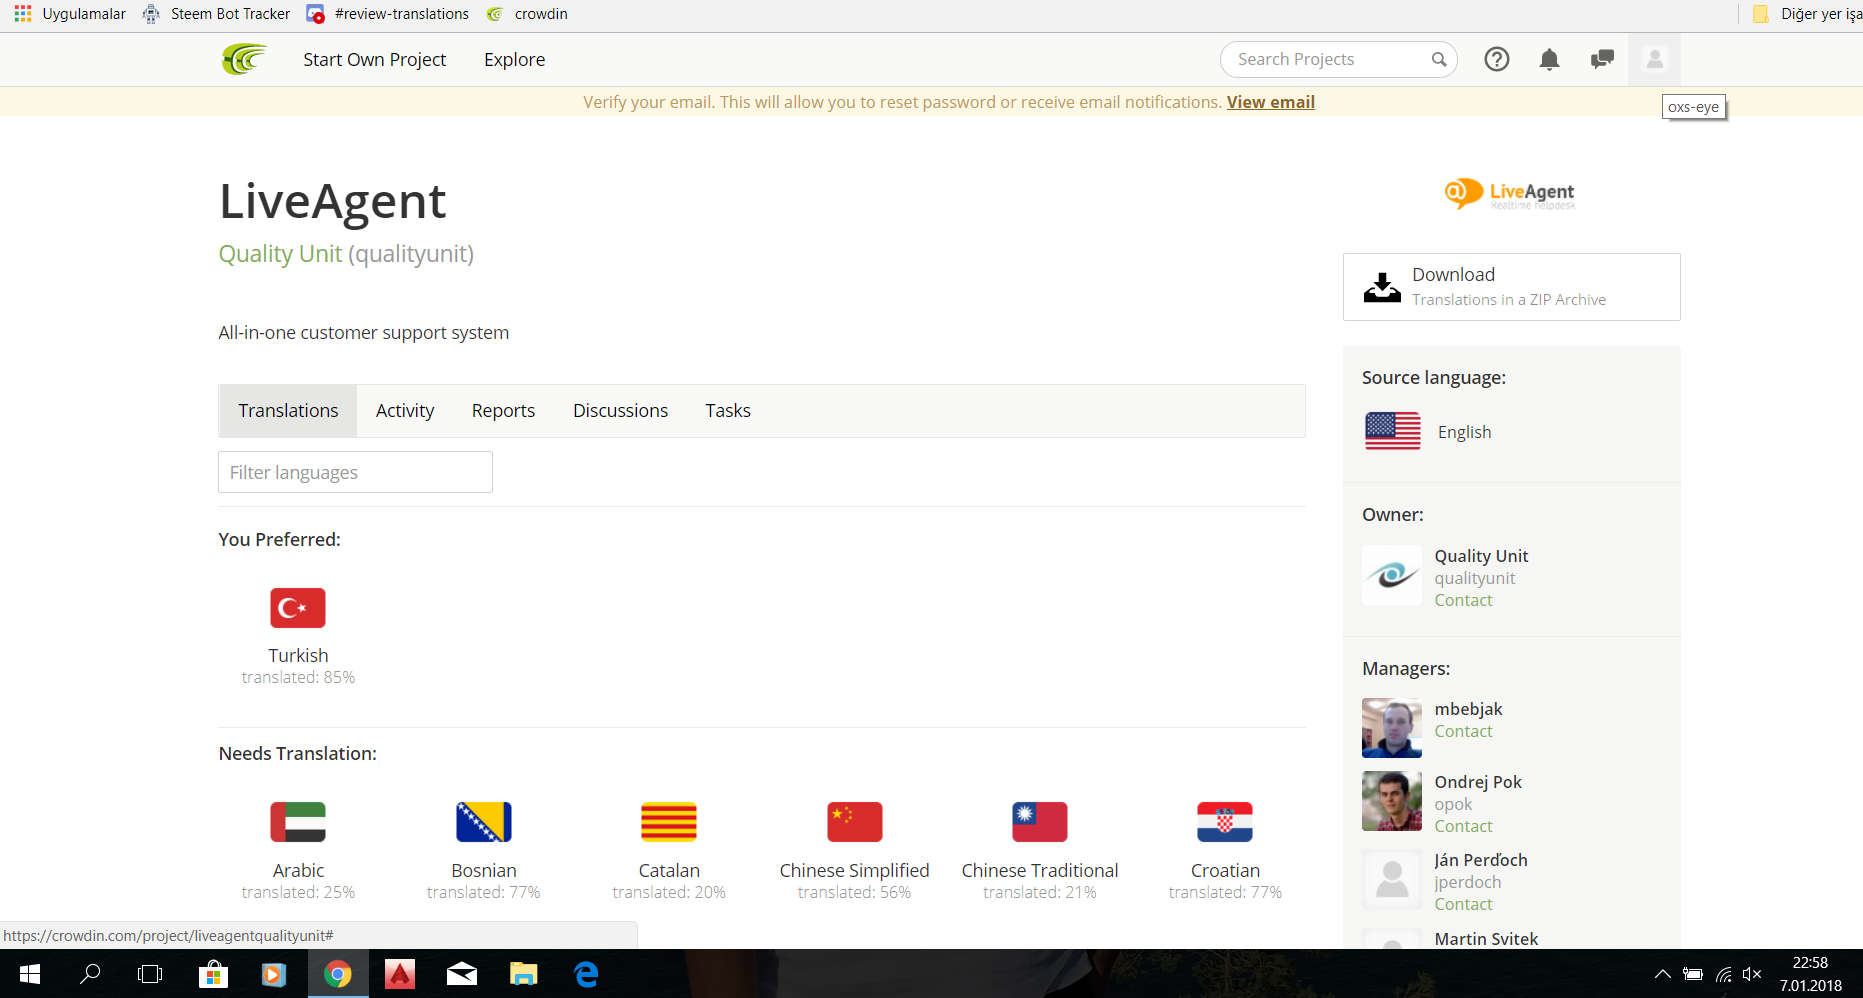The width and height of the screenshot is (1863, 998).
Task: Open Quality Unit (qualityunit) link
Action: click(x=346, y=254)
